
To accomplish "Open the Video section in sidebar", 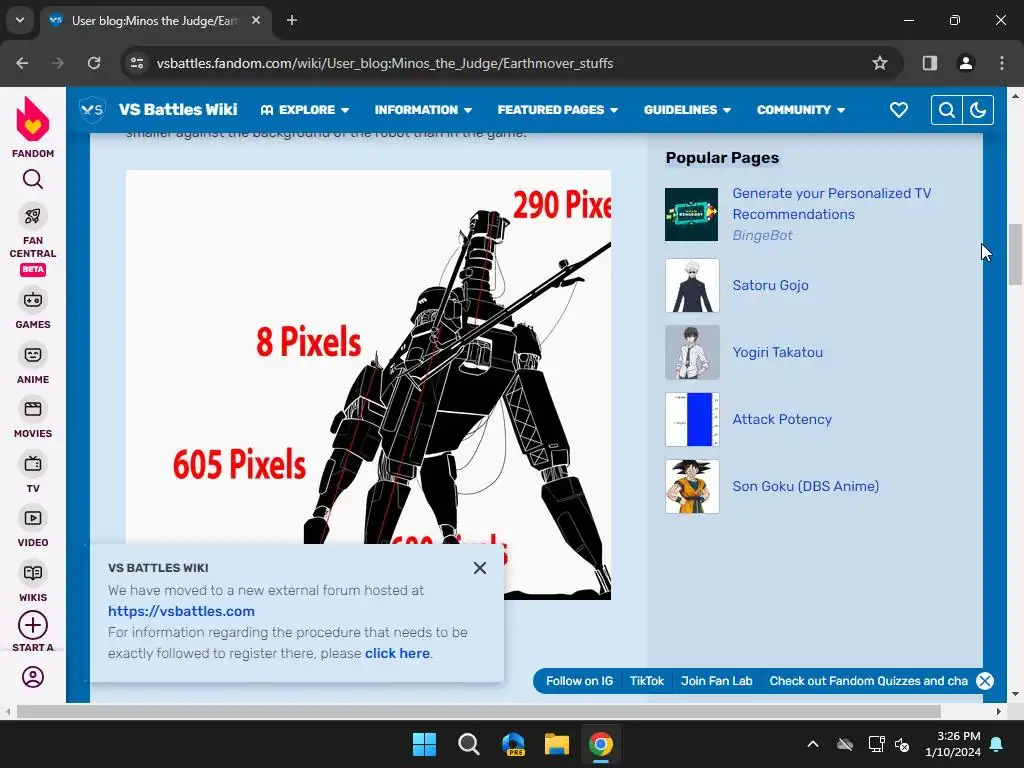I will (33, 519).
